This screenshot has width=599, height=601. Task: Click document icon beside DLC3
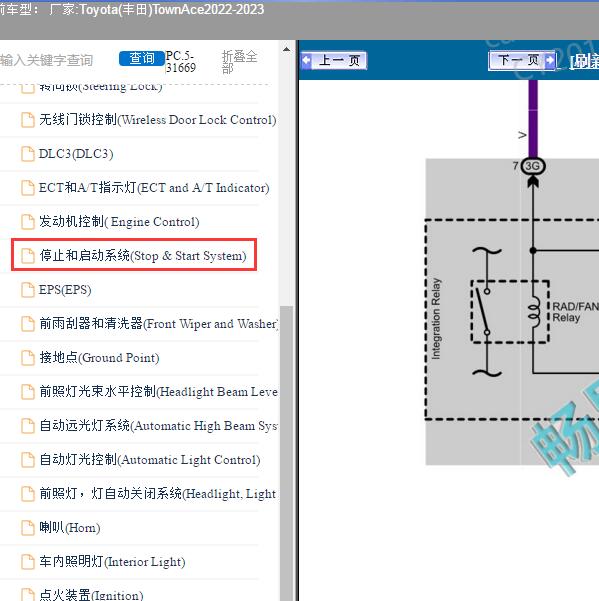click(x=28, y=154)
